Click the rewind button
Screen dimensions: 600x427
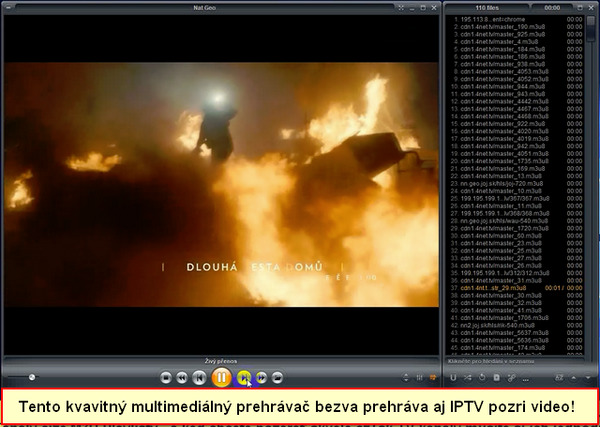click(x=182, y=377)
